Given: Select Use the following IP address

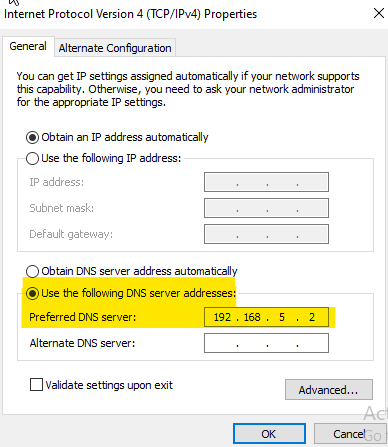Looking at the screenshot, I should pyautogui.click(x=32, y=158).
